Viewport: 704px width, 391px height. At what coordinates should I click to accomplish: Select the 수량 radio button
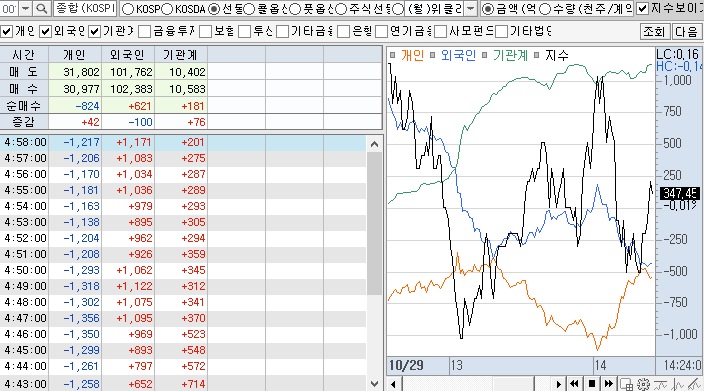545,9
